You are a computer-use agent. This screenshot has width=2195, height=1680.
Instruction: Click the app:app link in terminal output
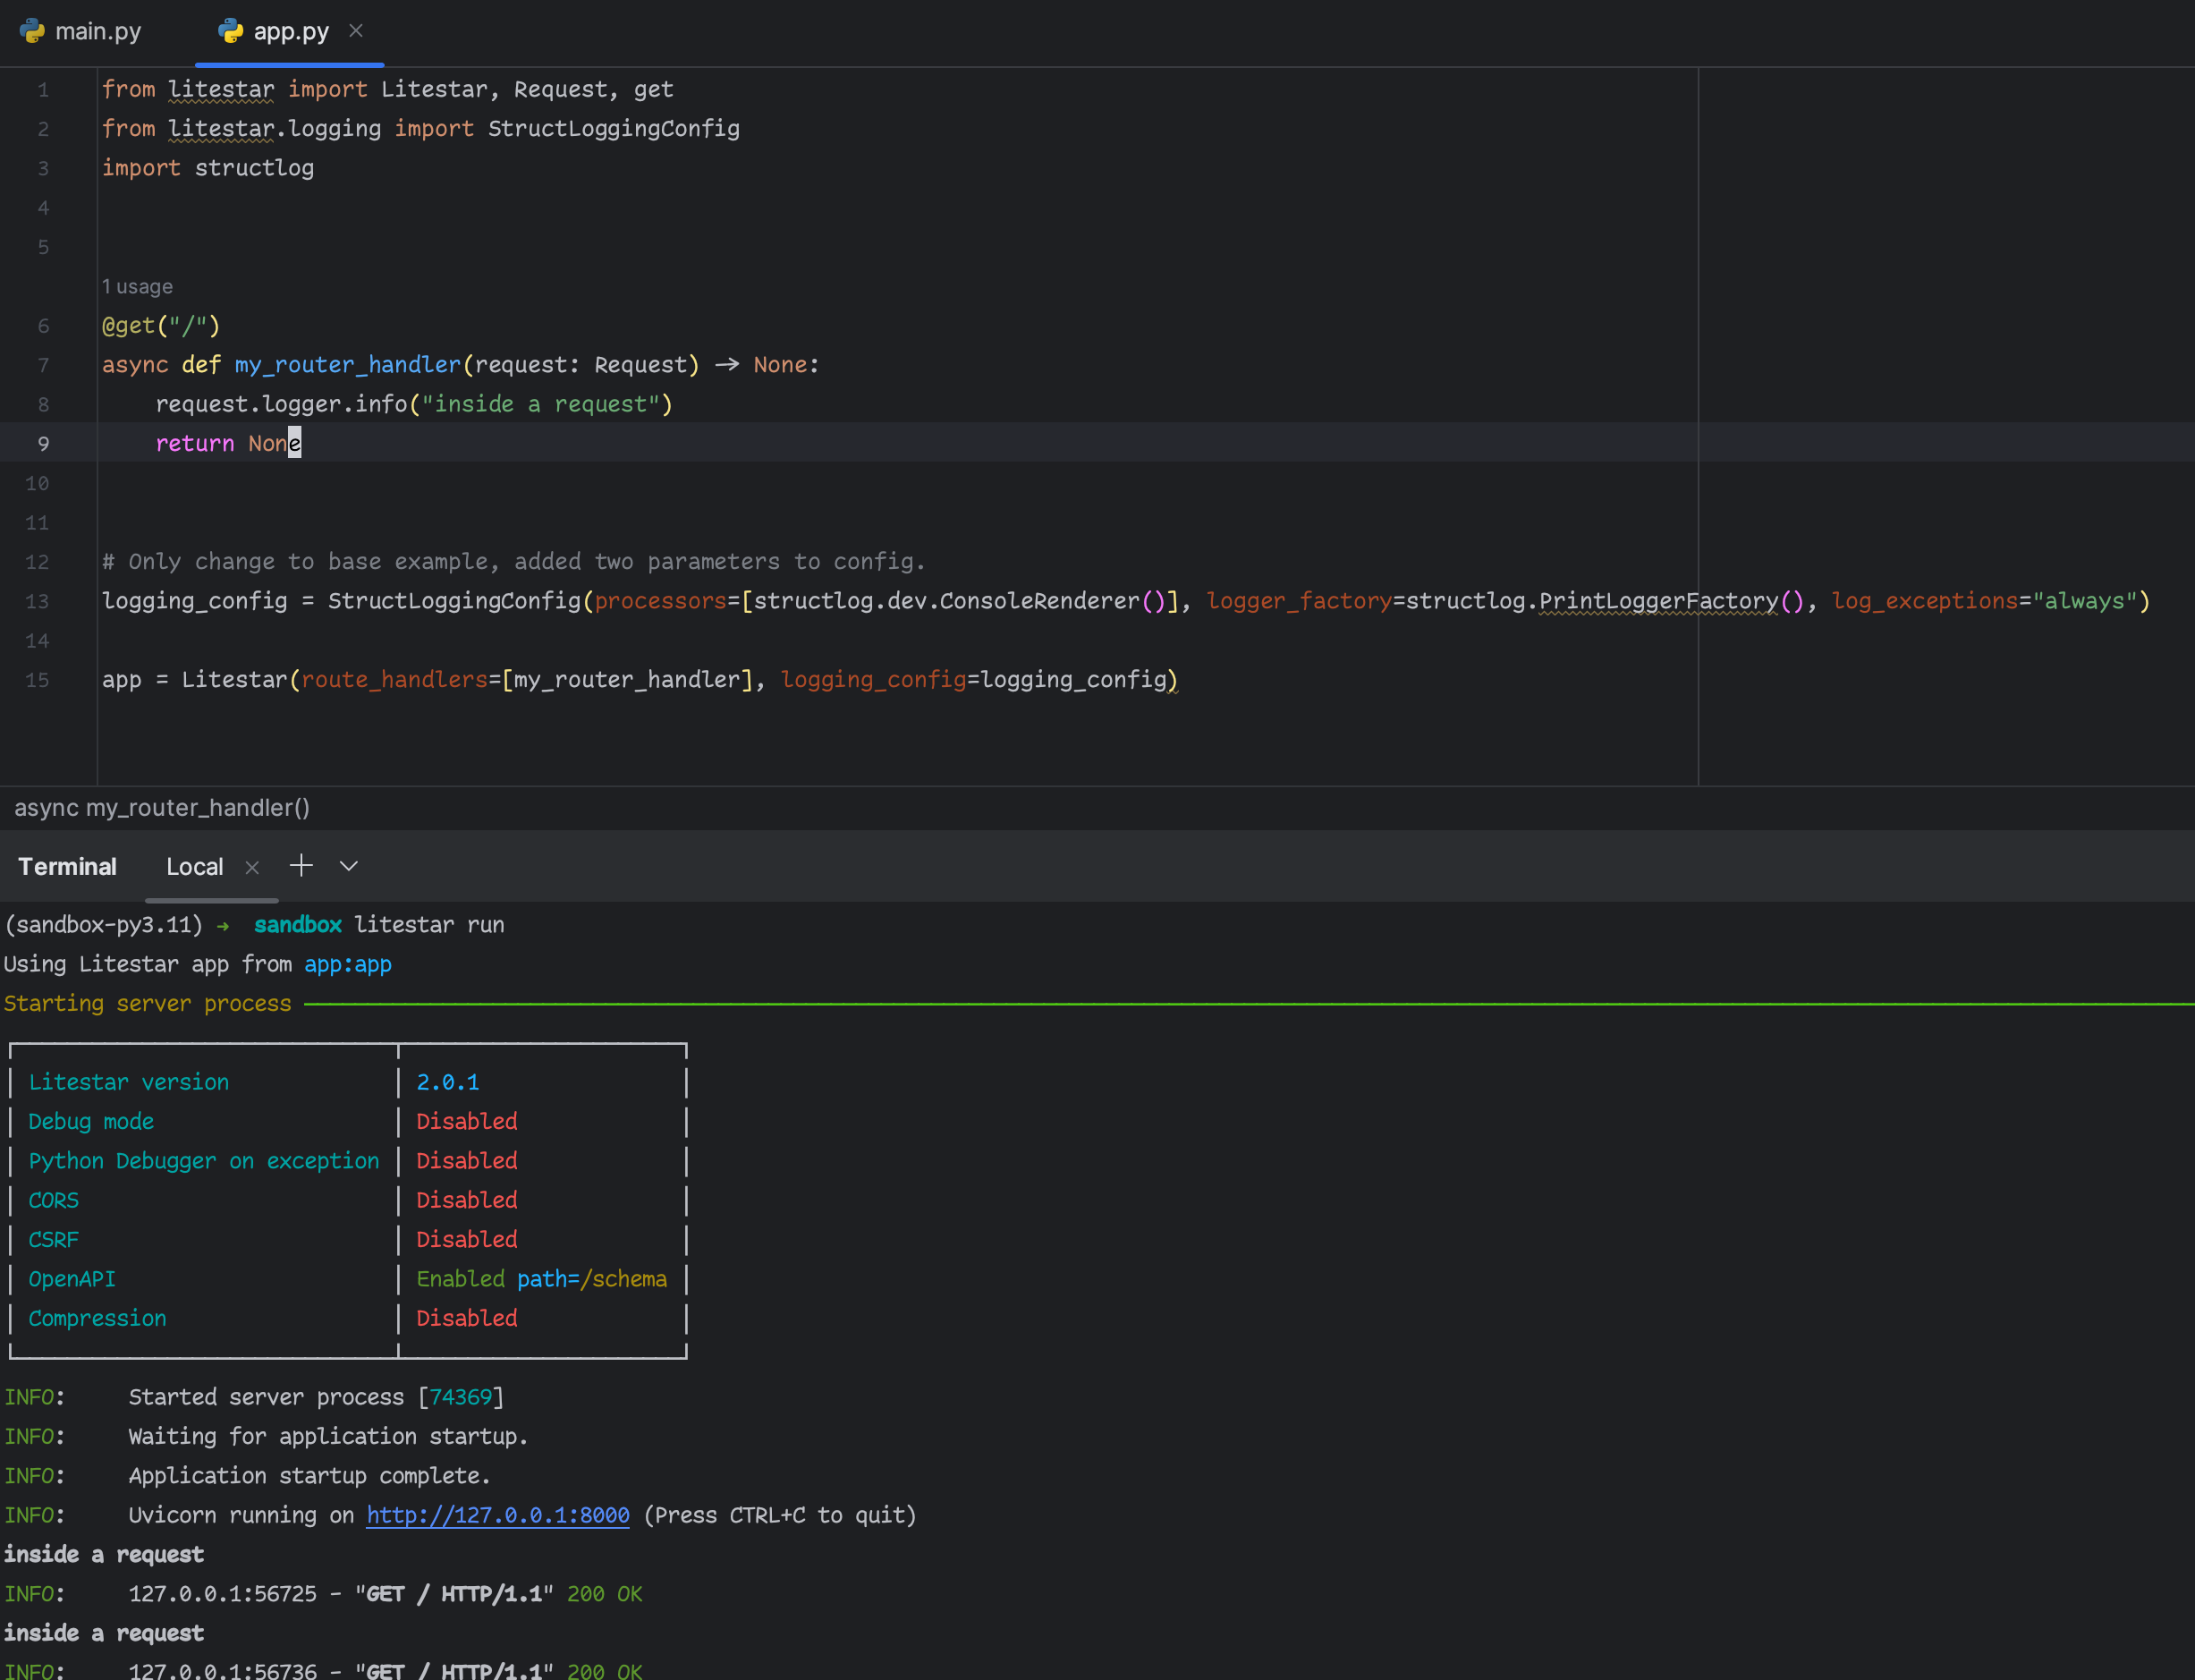click(x=347, y=964)
